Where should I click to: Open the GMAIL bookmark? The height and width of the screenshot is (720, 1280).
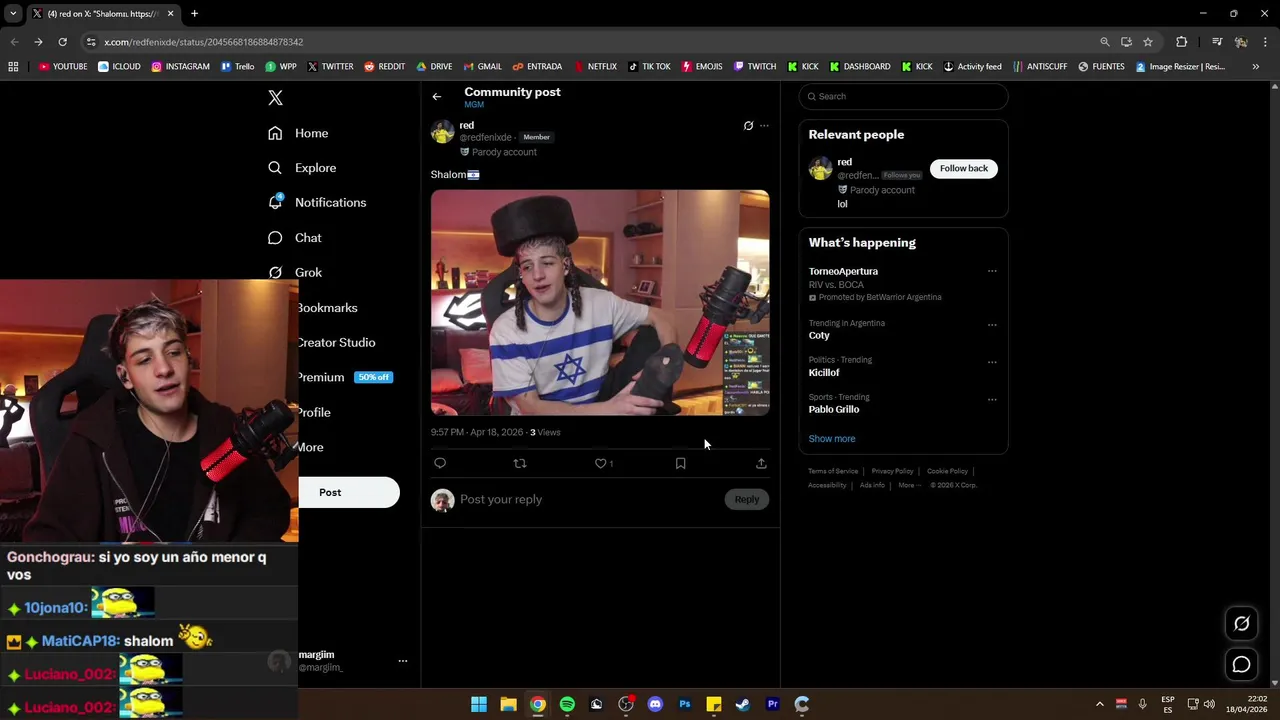(x=482, y=67)
